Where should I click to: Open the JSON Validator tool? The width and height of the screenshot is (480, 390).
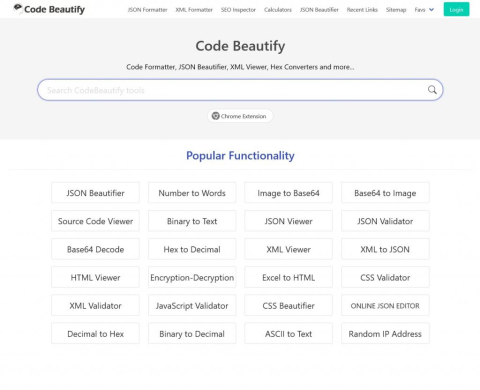click(385, 221)
